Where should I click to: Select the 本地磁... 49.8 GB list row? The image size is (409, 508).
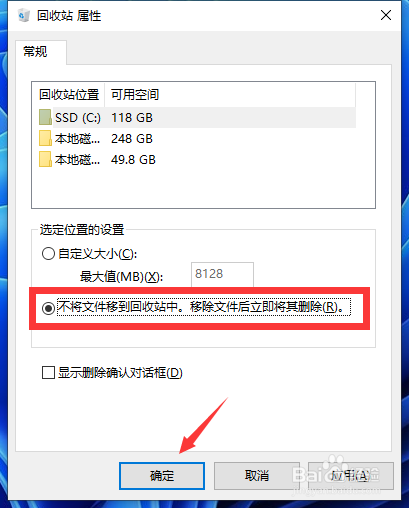click(x=197, y=159)
